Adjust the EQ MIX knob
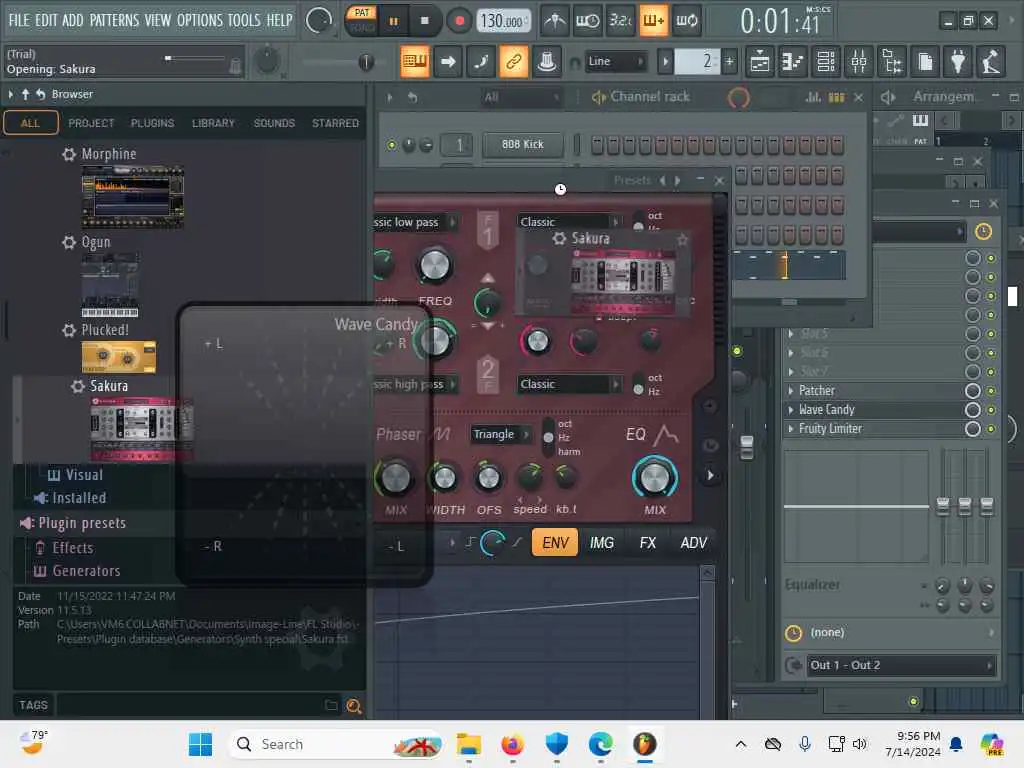The height and width of the screenshot is (768, 1024). (654, 478)
